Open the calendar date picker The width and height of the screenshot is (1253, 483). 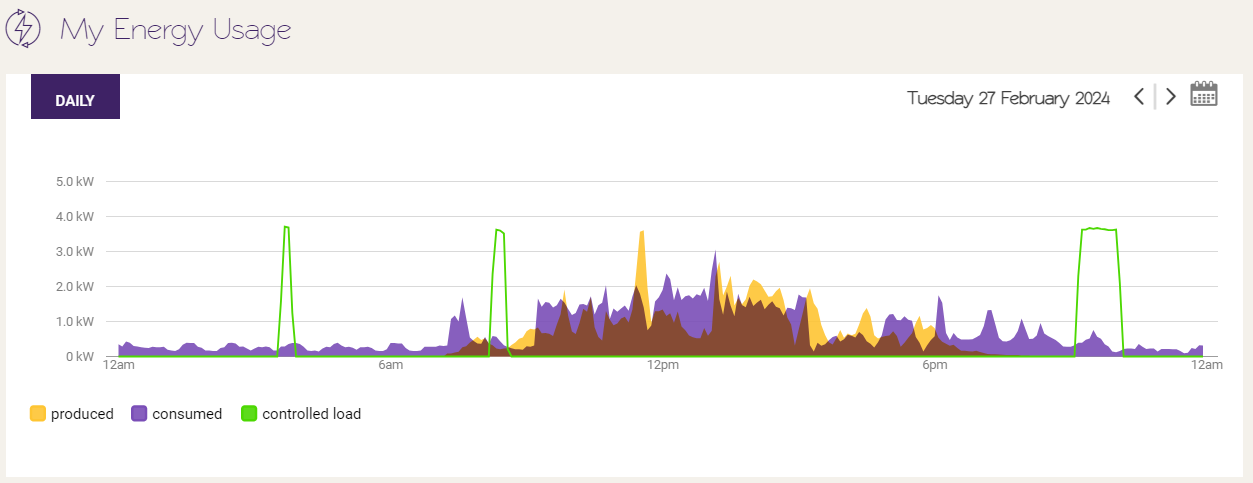pos(1204,95)
